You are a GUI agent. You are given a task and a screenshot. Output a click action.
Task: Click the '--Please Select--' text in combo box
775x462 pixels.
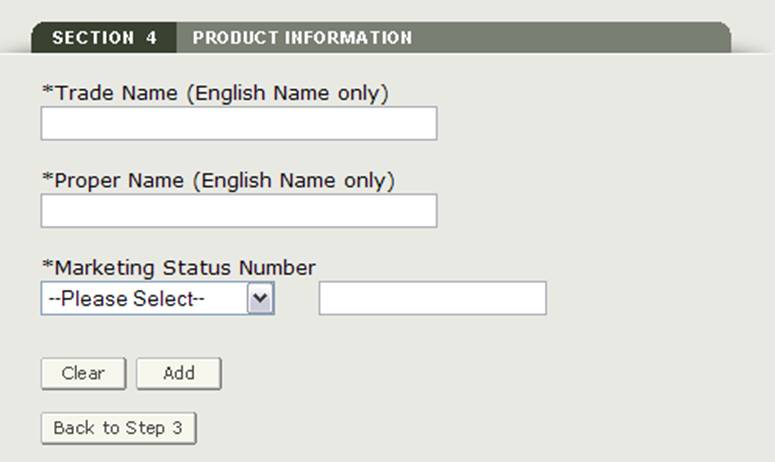(x=127, y=299)
